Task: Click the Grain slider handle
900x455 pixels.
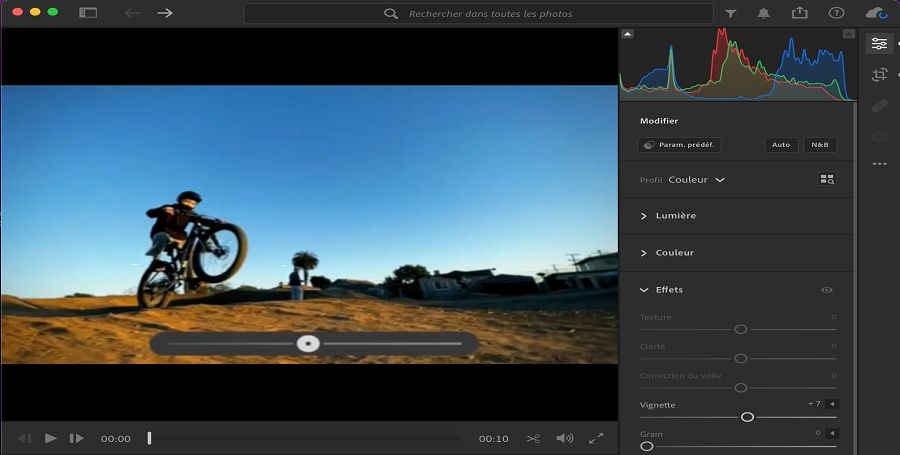Action: pos(647,446)
